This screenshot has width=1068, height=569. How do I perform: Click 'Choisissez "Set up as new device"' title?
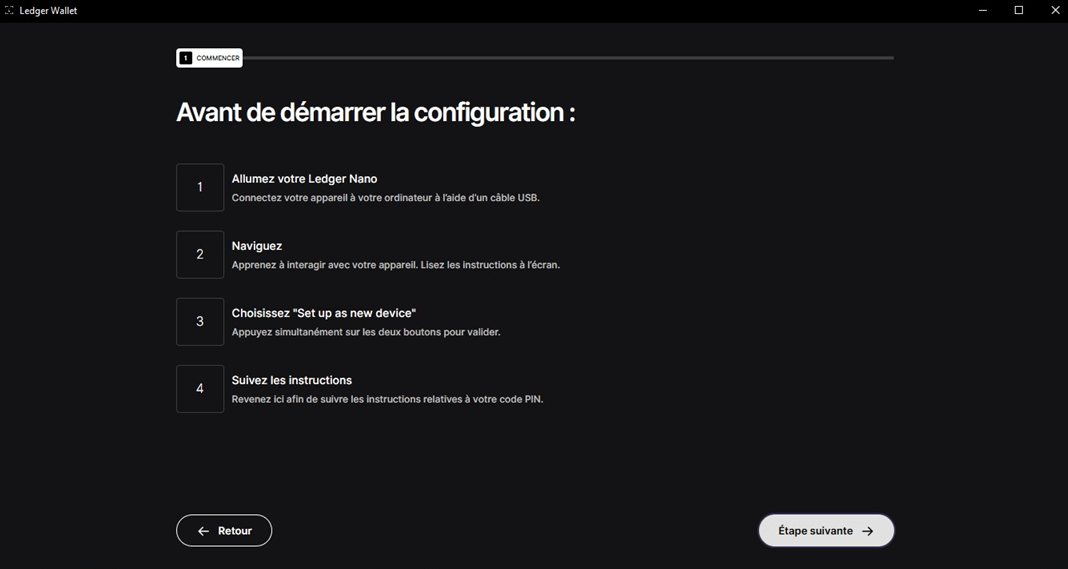coord(324,313)
